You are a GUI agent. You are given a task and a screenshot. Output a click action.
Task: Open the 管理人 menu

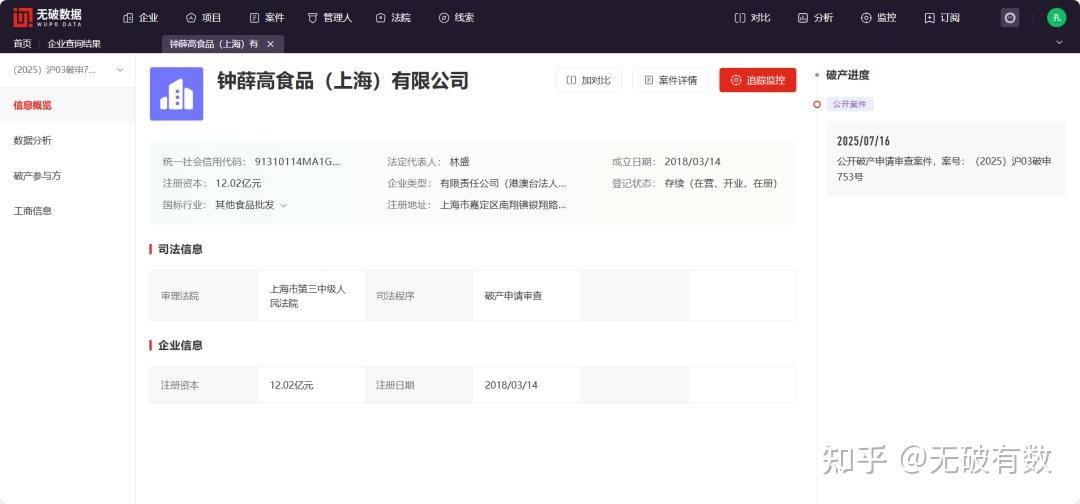330,18
